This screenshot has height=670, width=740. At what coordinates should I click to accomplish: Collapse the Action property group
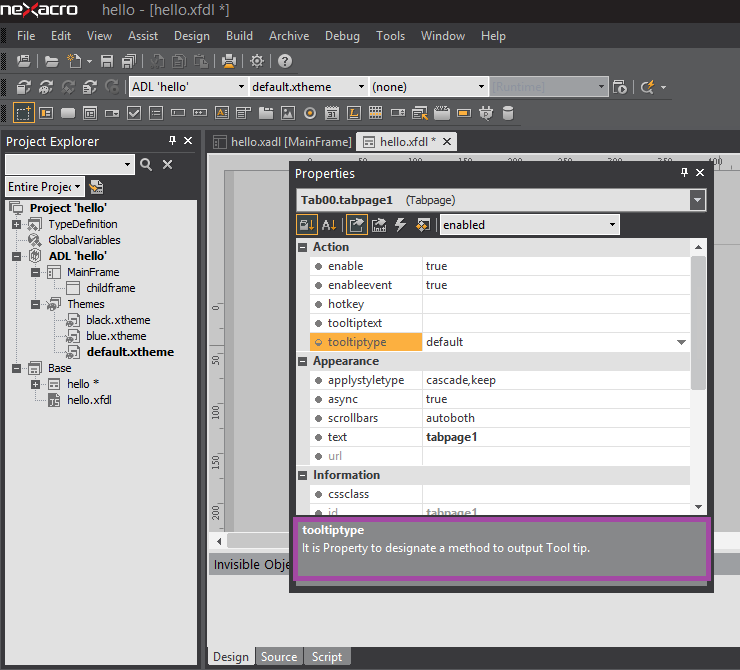[303, 247]
